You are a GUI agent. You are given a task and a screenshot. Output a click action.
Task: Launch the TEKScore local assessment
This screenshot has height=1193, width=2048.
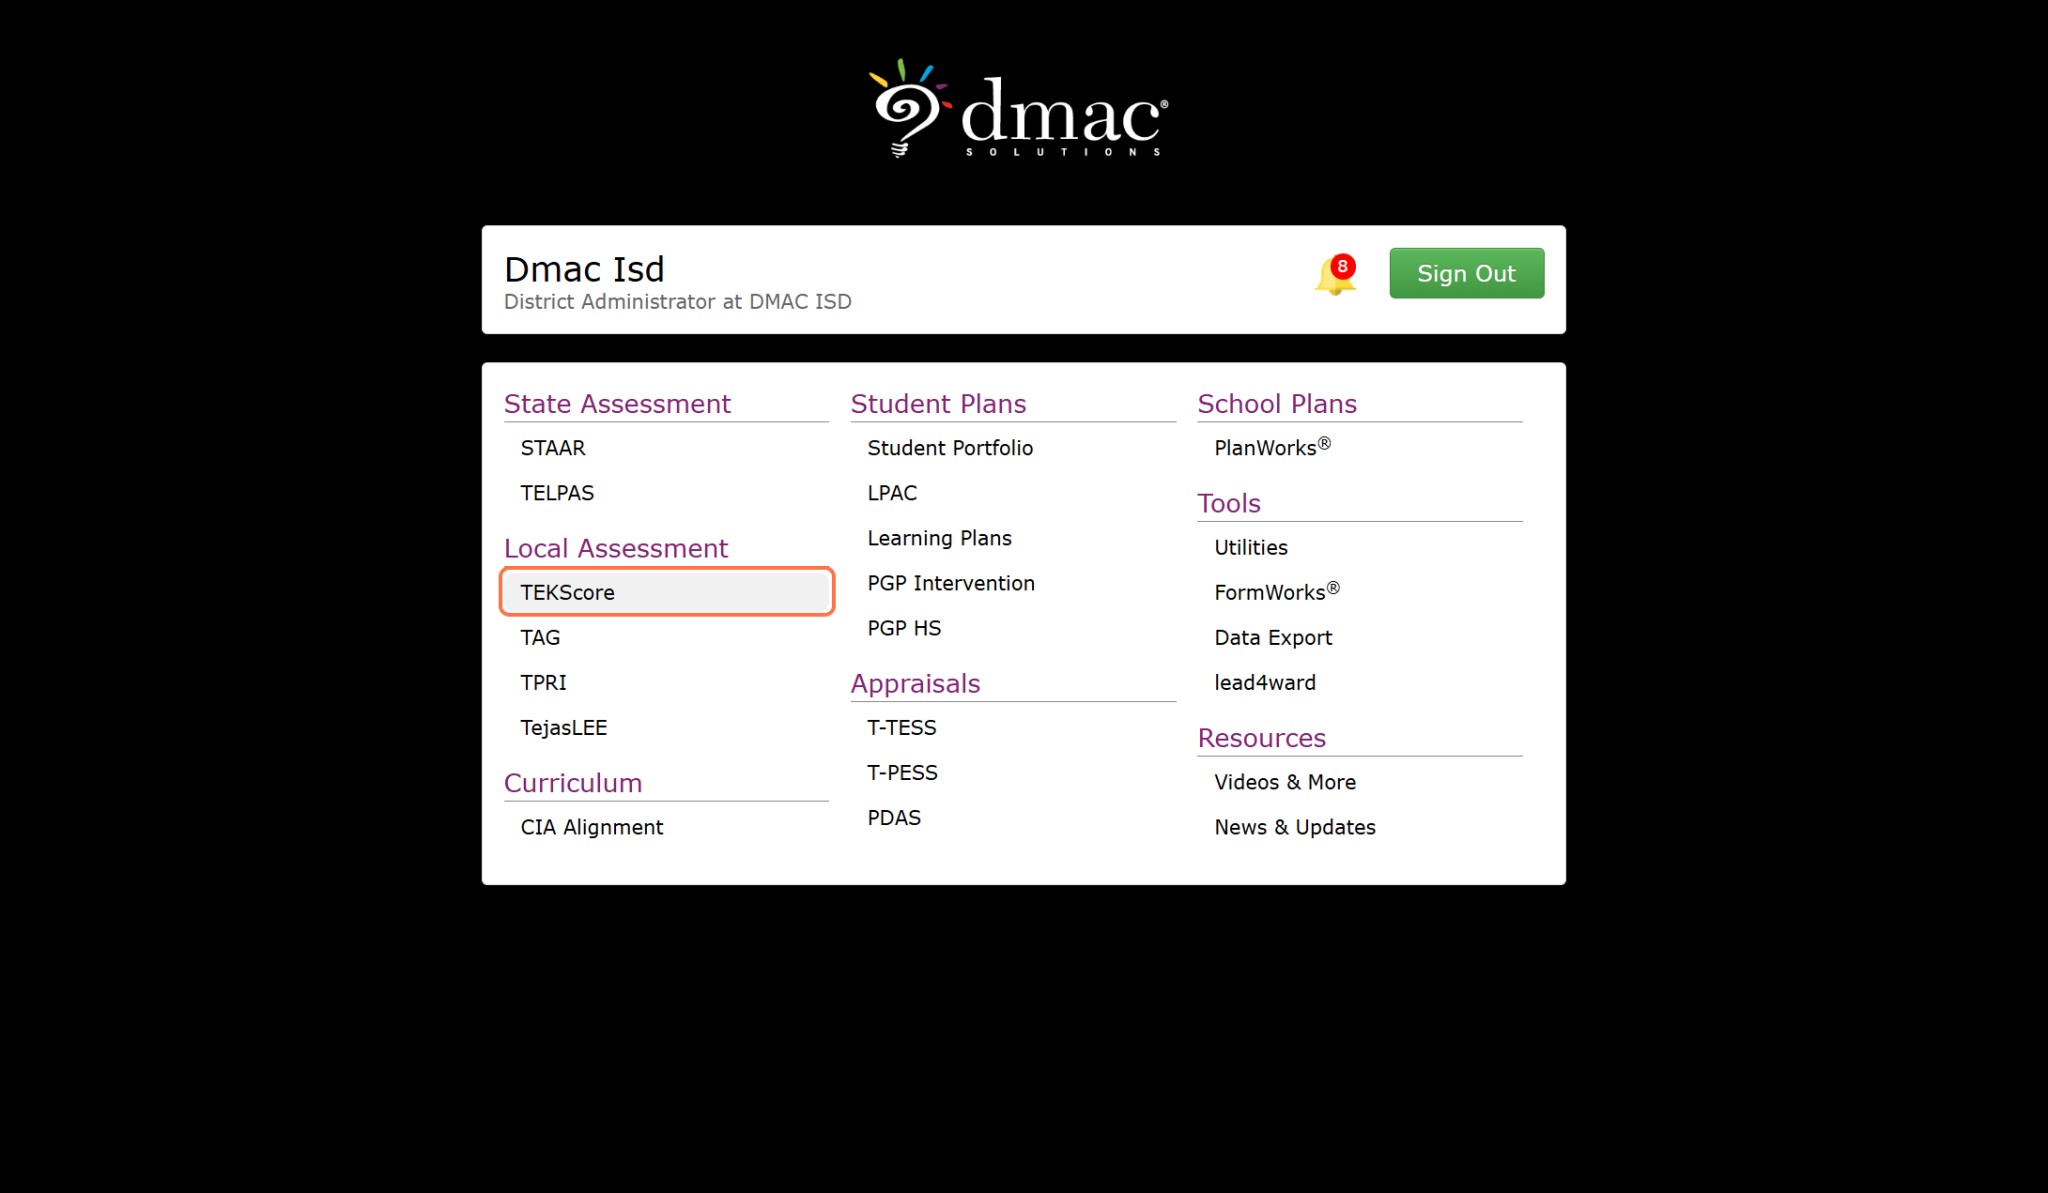(667, 592)
